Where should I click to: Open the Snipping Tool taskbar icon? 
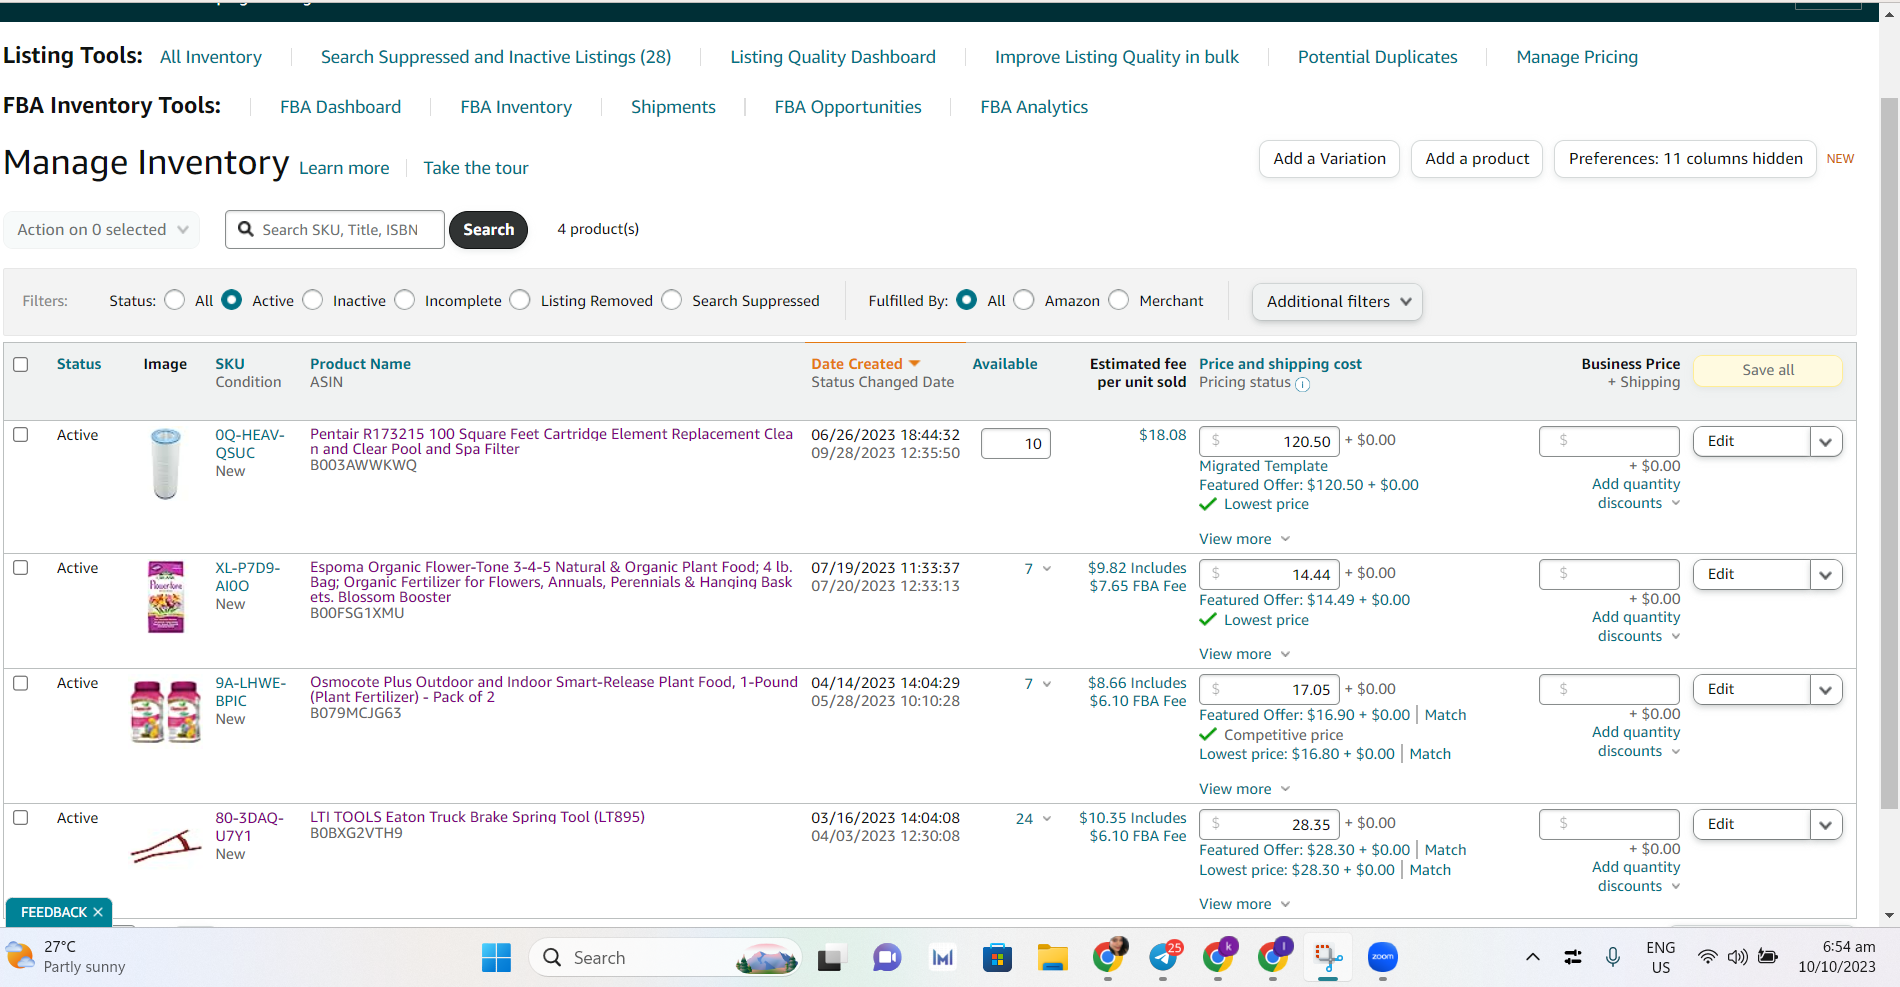[1328, 958]
